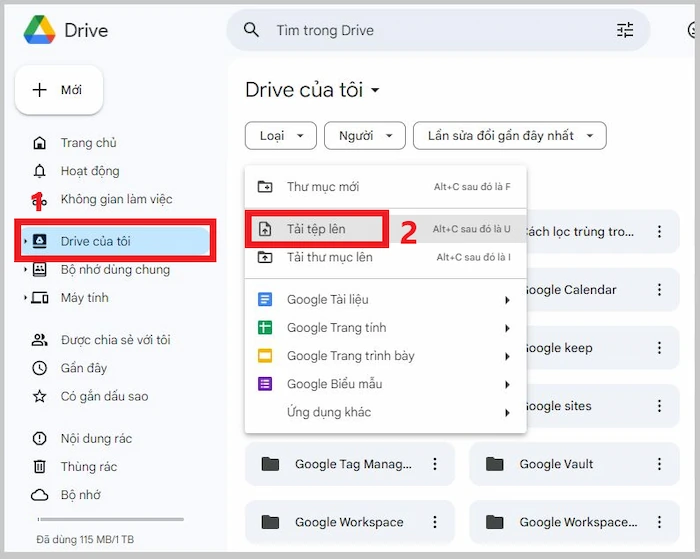Viewport: 700px width, 559px height.
Task: Open Có gắn dấu sao section
Action: tap(104, 396)
